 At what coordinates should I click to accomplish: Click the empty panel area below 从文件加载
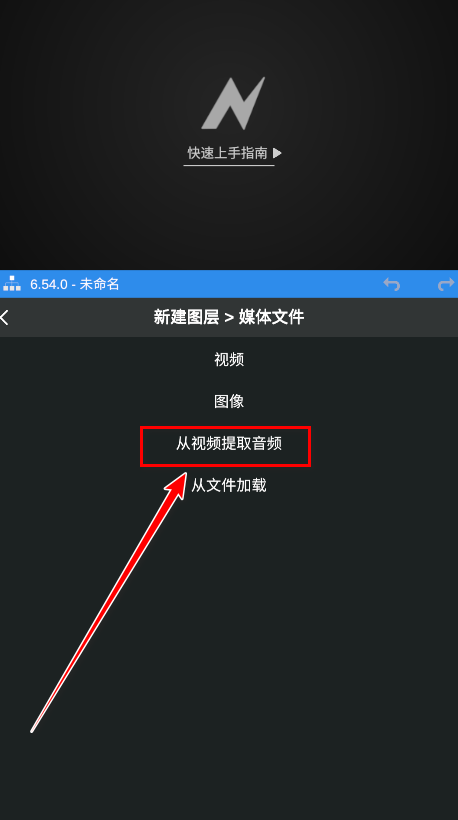click(x=314, y=654)
